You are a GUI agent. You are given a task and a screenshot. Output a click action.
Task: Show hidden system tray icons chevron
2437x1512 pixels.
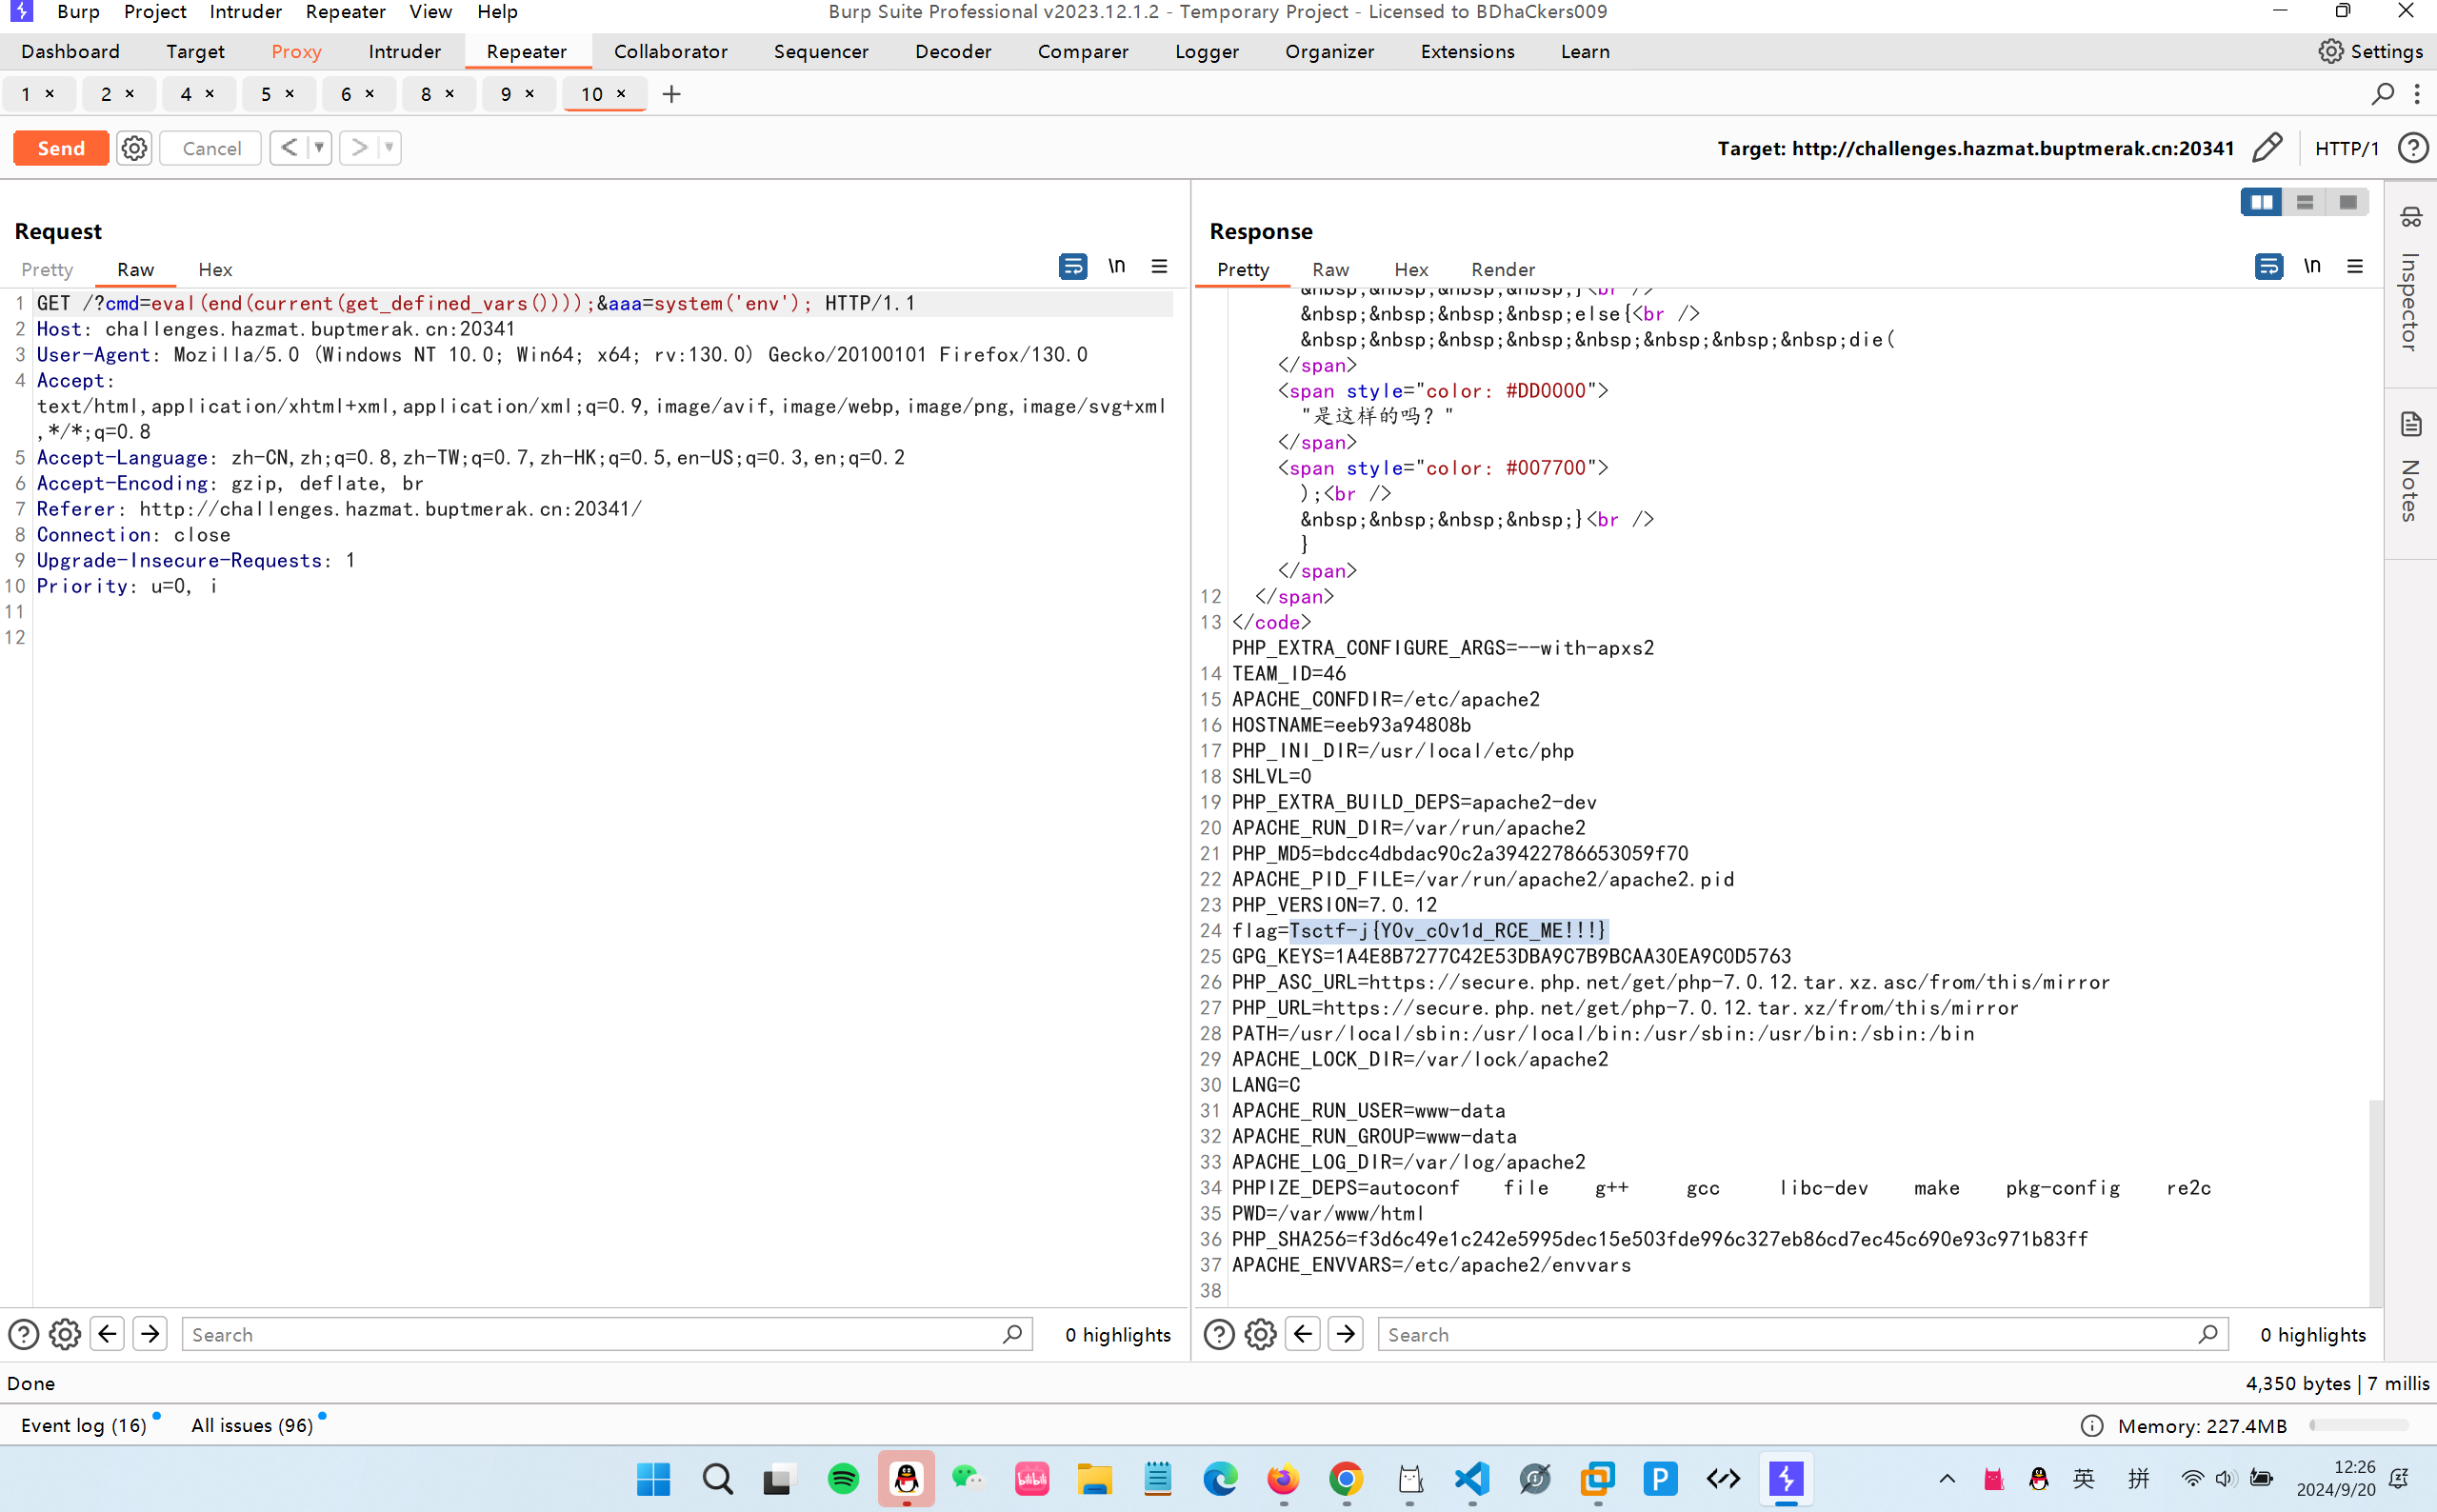1946,1479
